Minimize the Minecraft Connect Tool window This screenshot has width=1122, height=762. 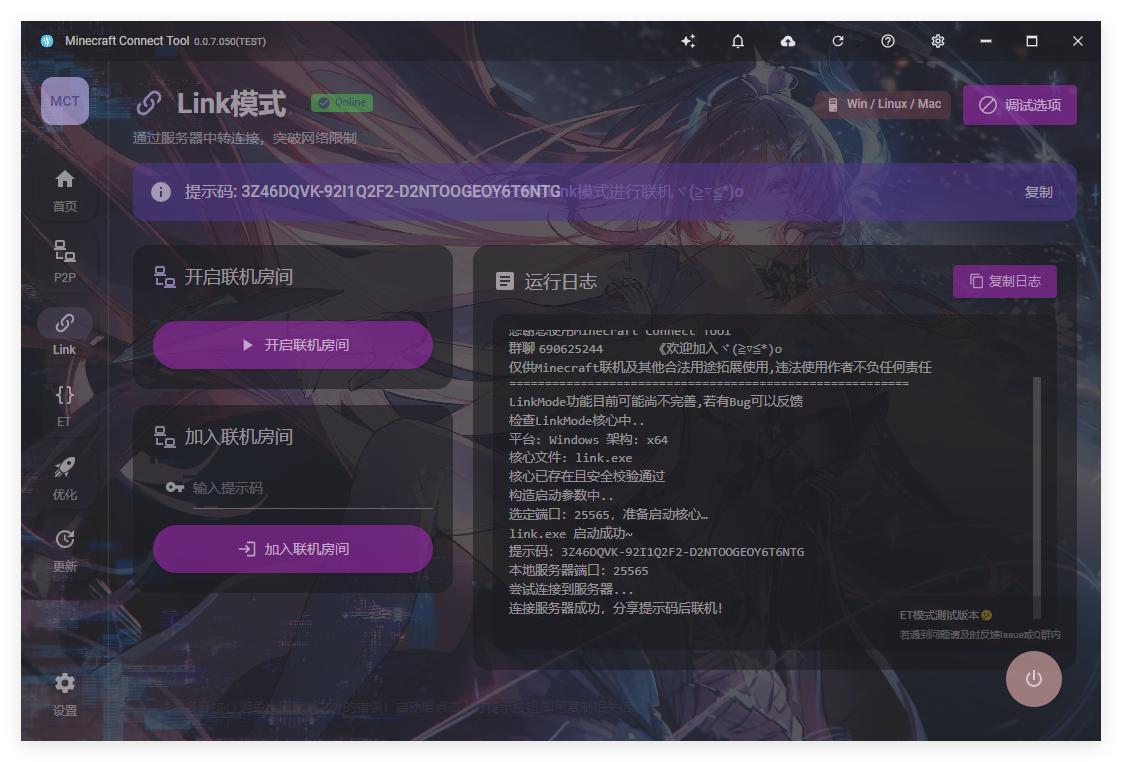(985, 41)
